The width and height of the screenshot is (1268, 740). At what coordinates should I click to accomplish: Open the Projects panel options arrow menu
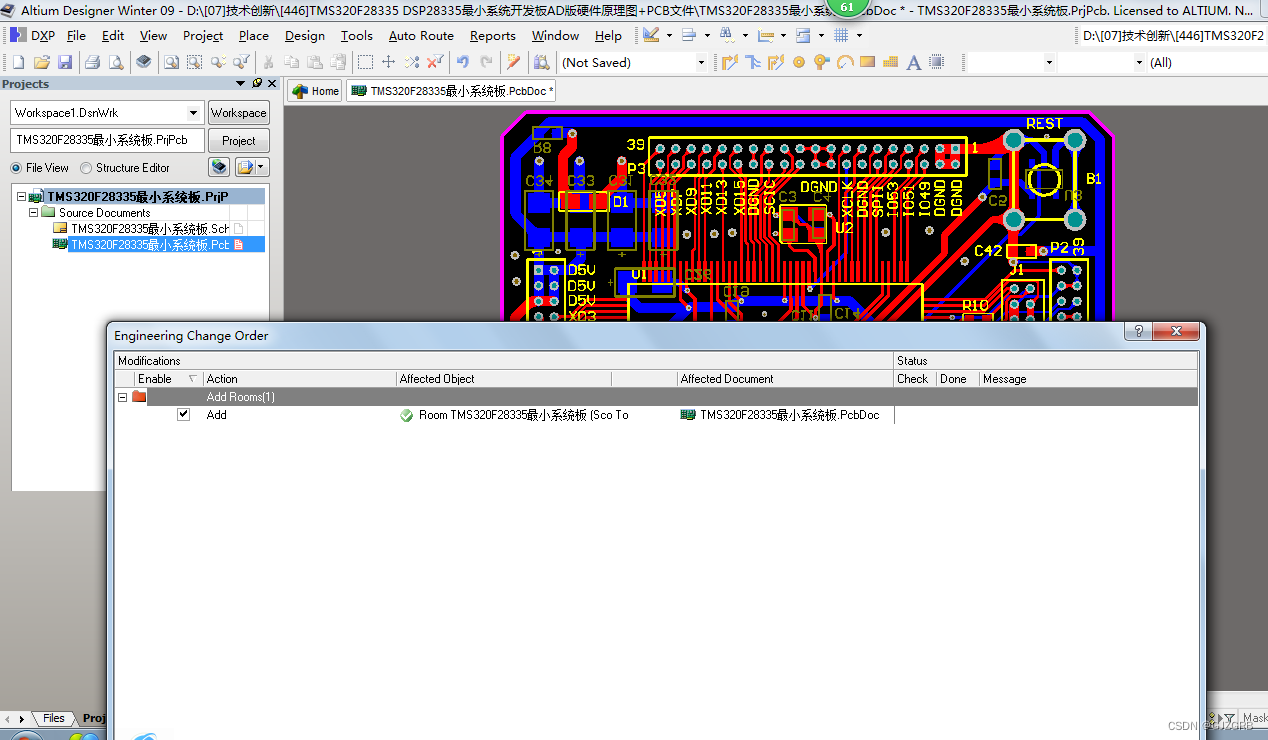click(x=240, y=84)
